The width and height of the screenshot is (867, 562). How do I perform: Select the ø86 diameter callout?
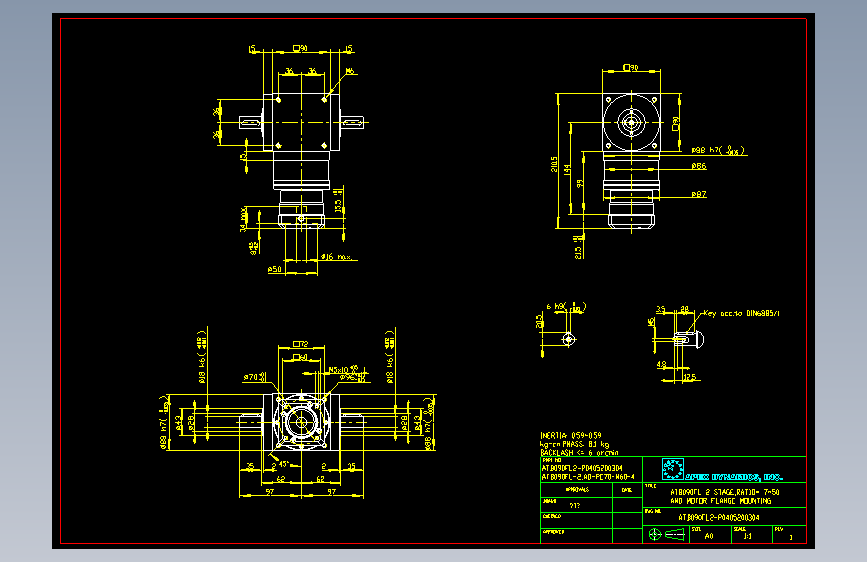(x=699, y=166)
